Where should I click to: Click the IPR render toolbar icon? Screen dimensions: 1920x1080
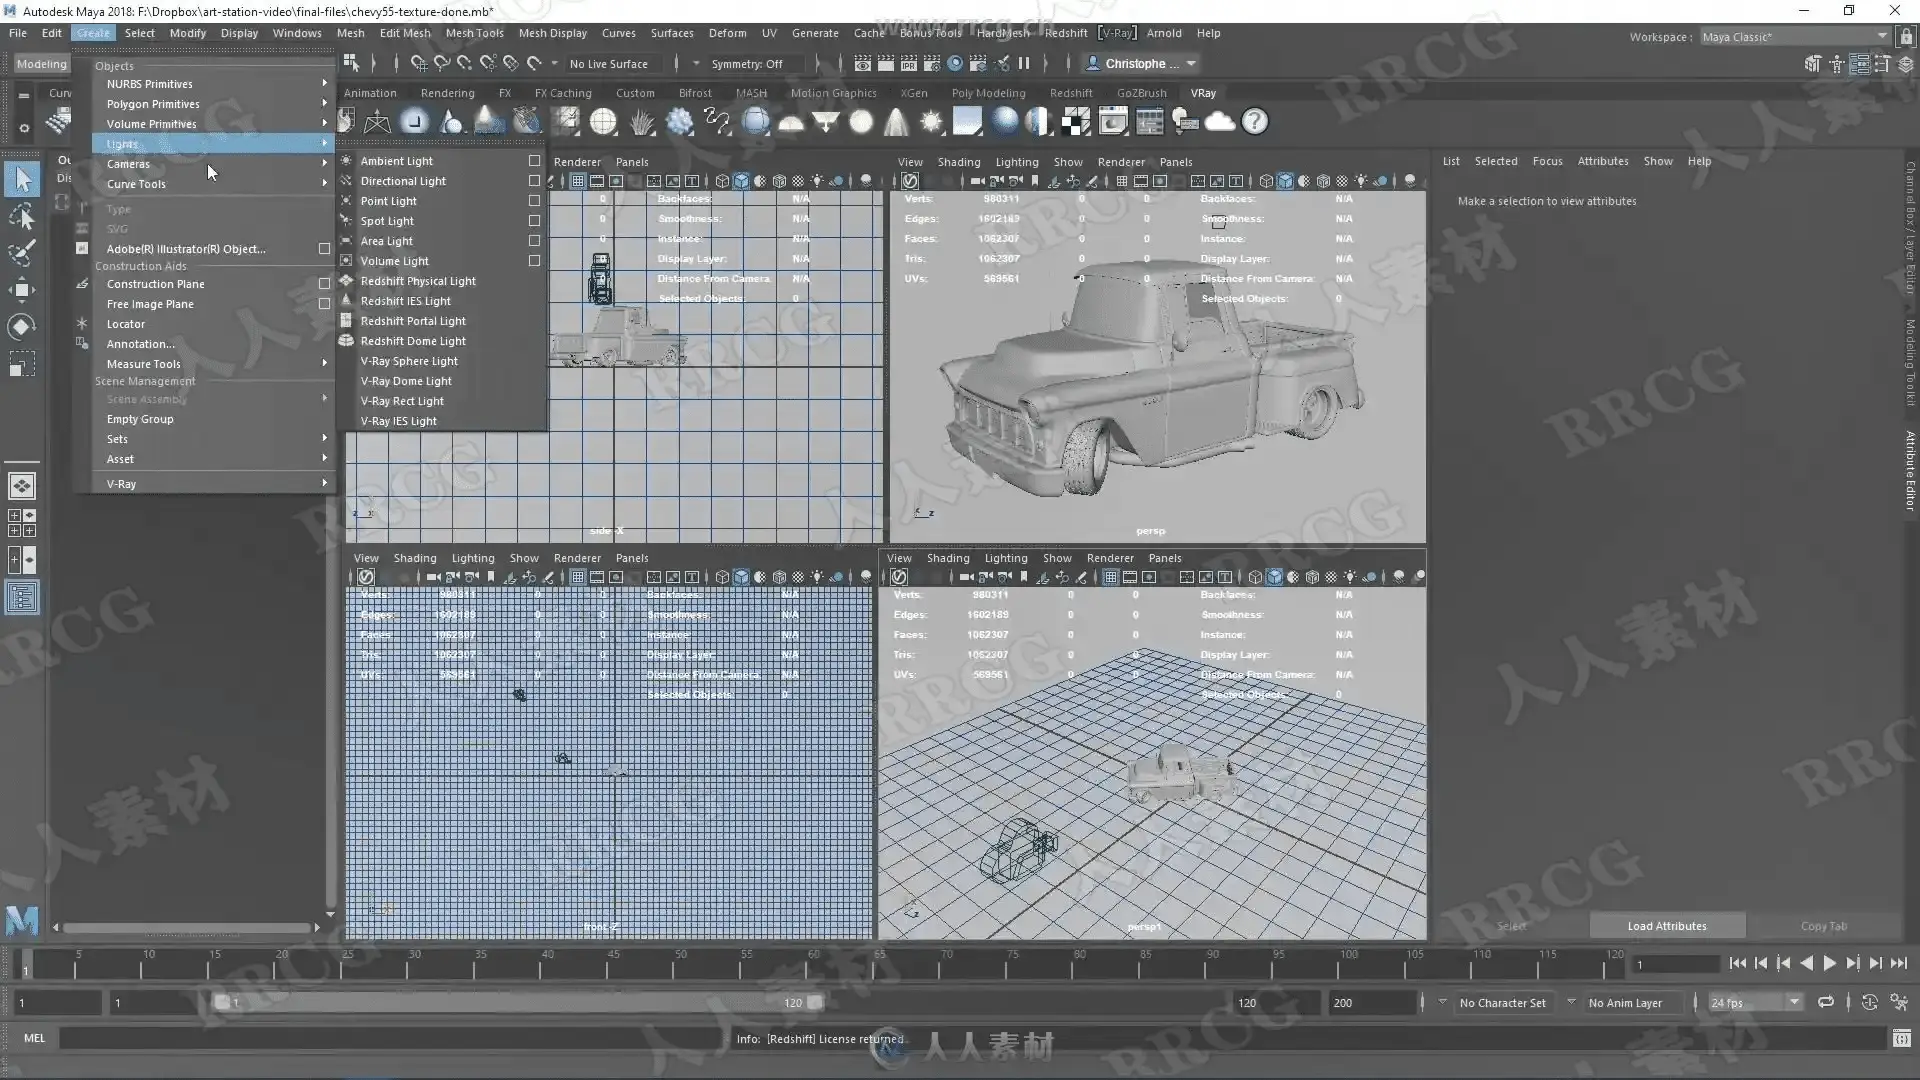click(908, 63)
